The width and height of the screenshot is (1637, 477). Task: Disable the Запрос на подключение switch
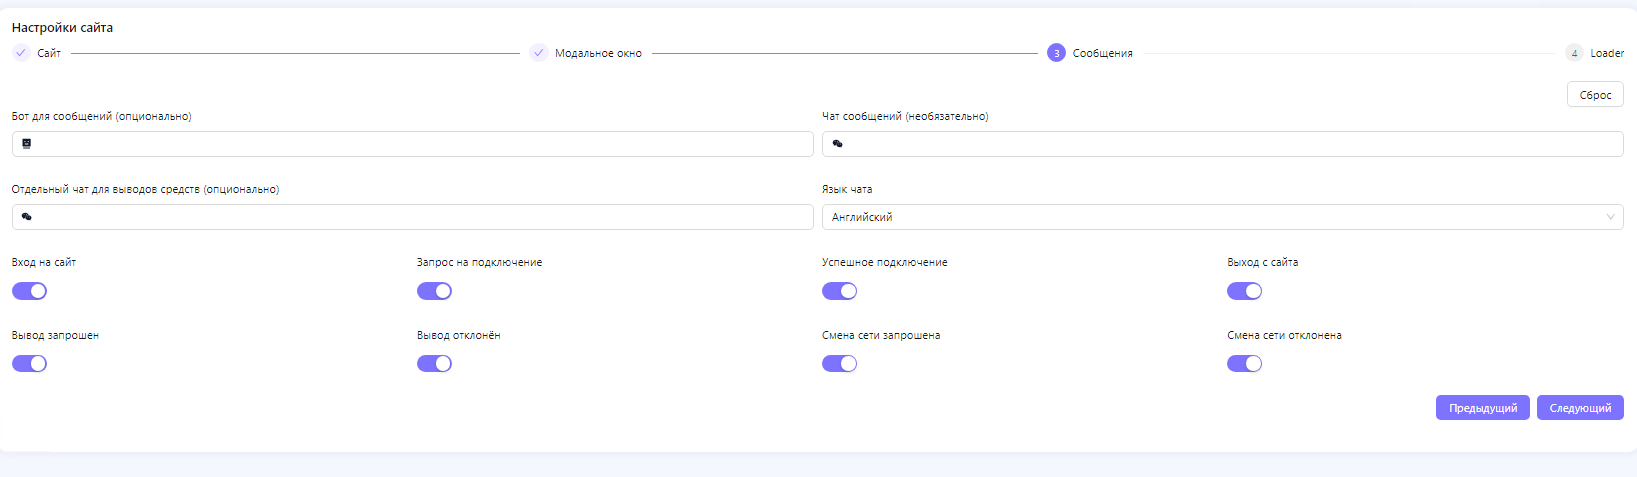[434, 291]
